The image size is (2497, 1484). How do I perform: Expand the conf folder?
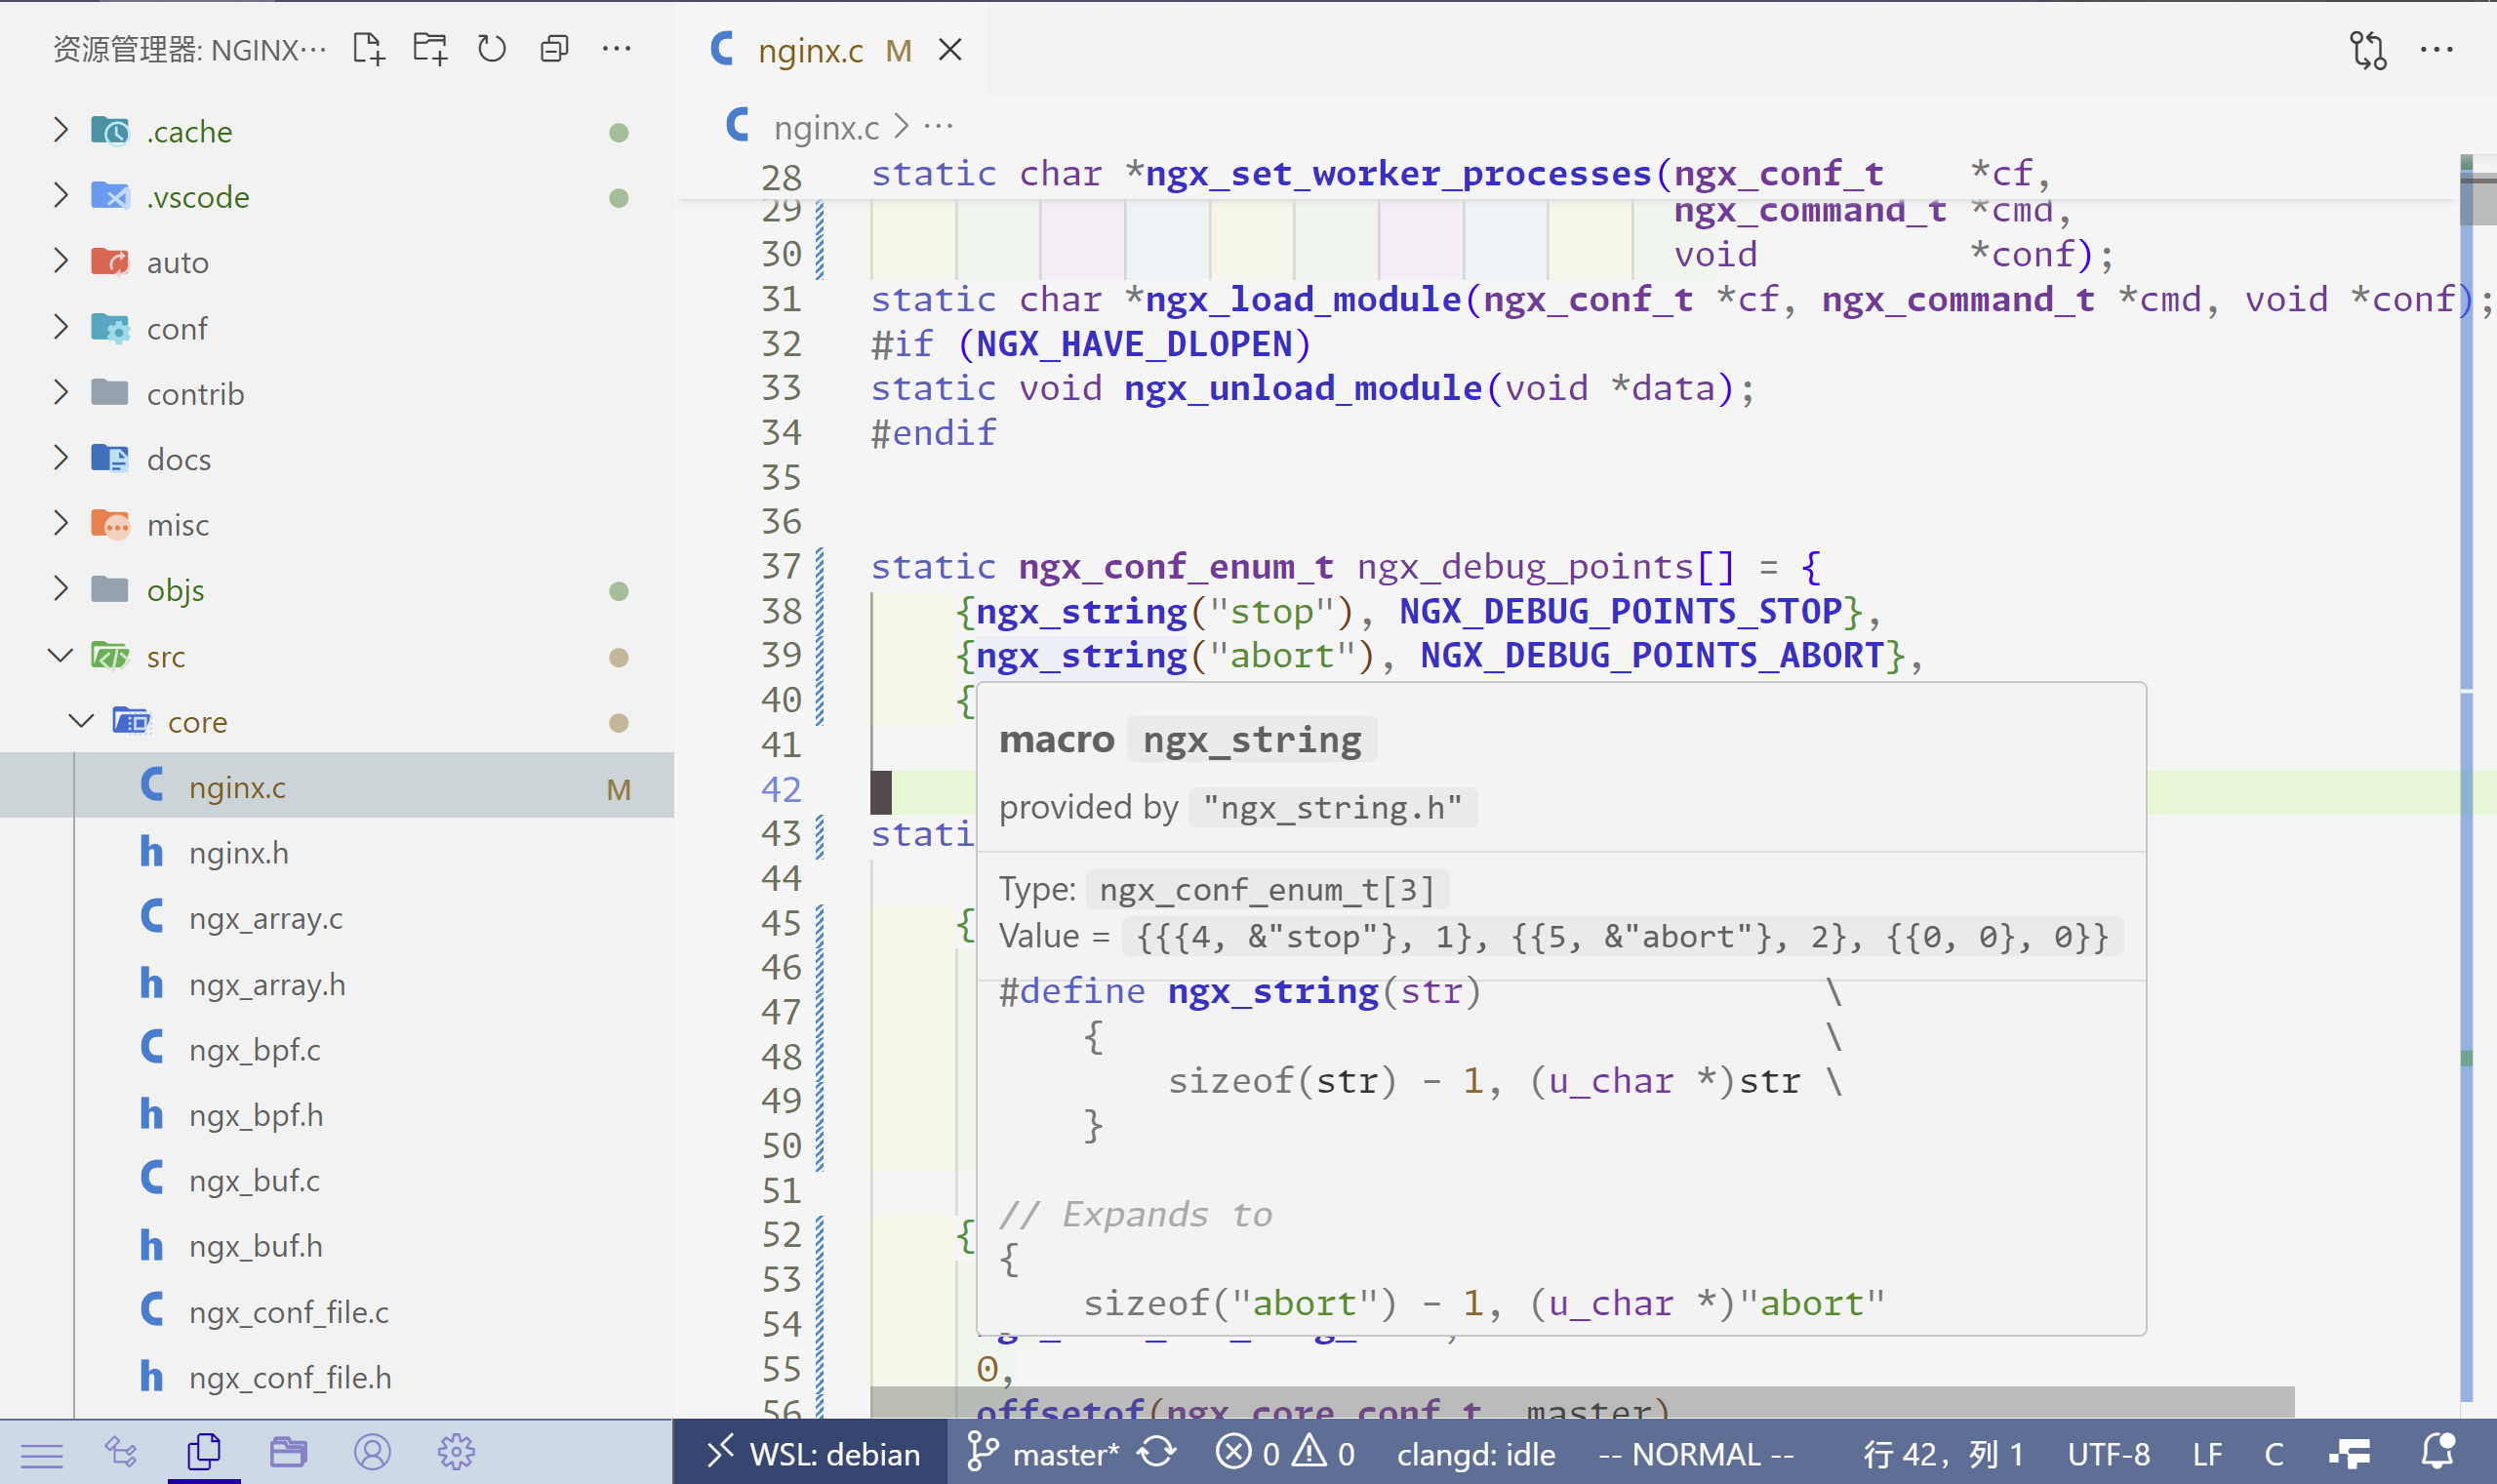61,327
